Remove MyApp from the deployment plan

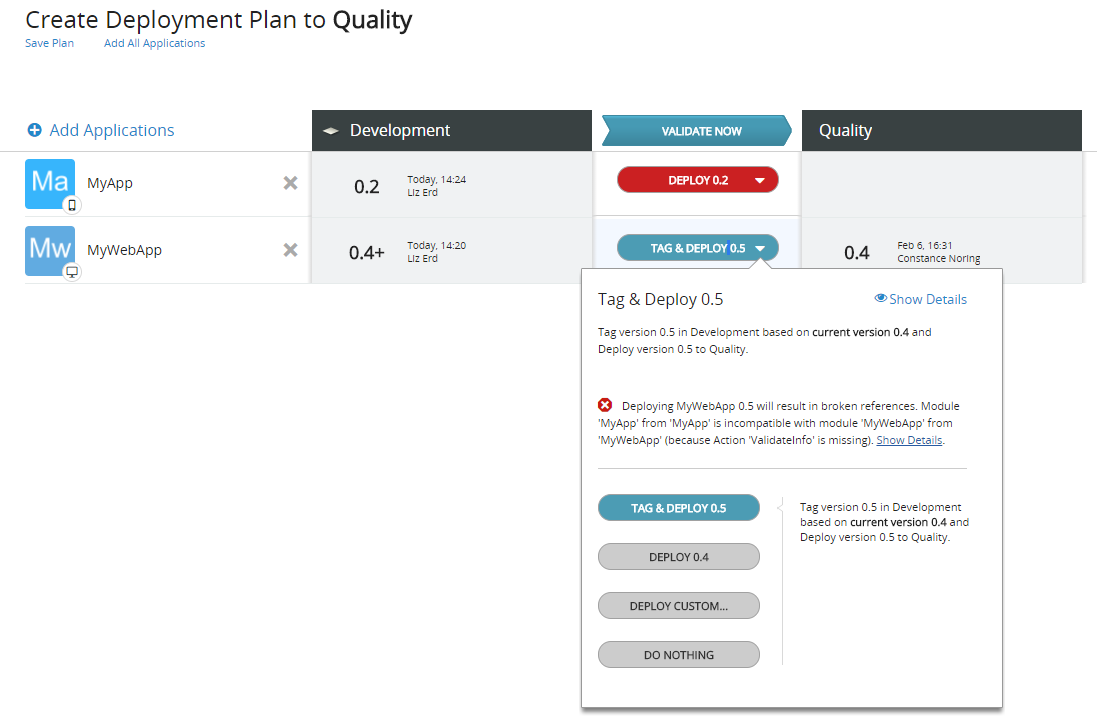coord(290,182)
